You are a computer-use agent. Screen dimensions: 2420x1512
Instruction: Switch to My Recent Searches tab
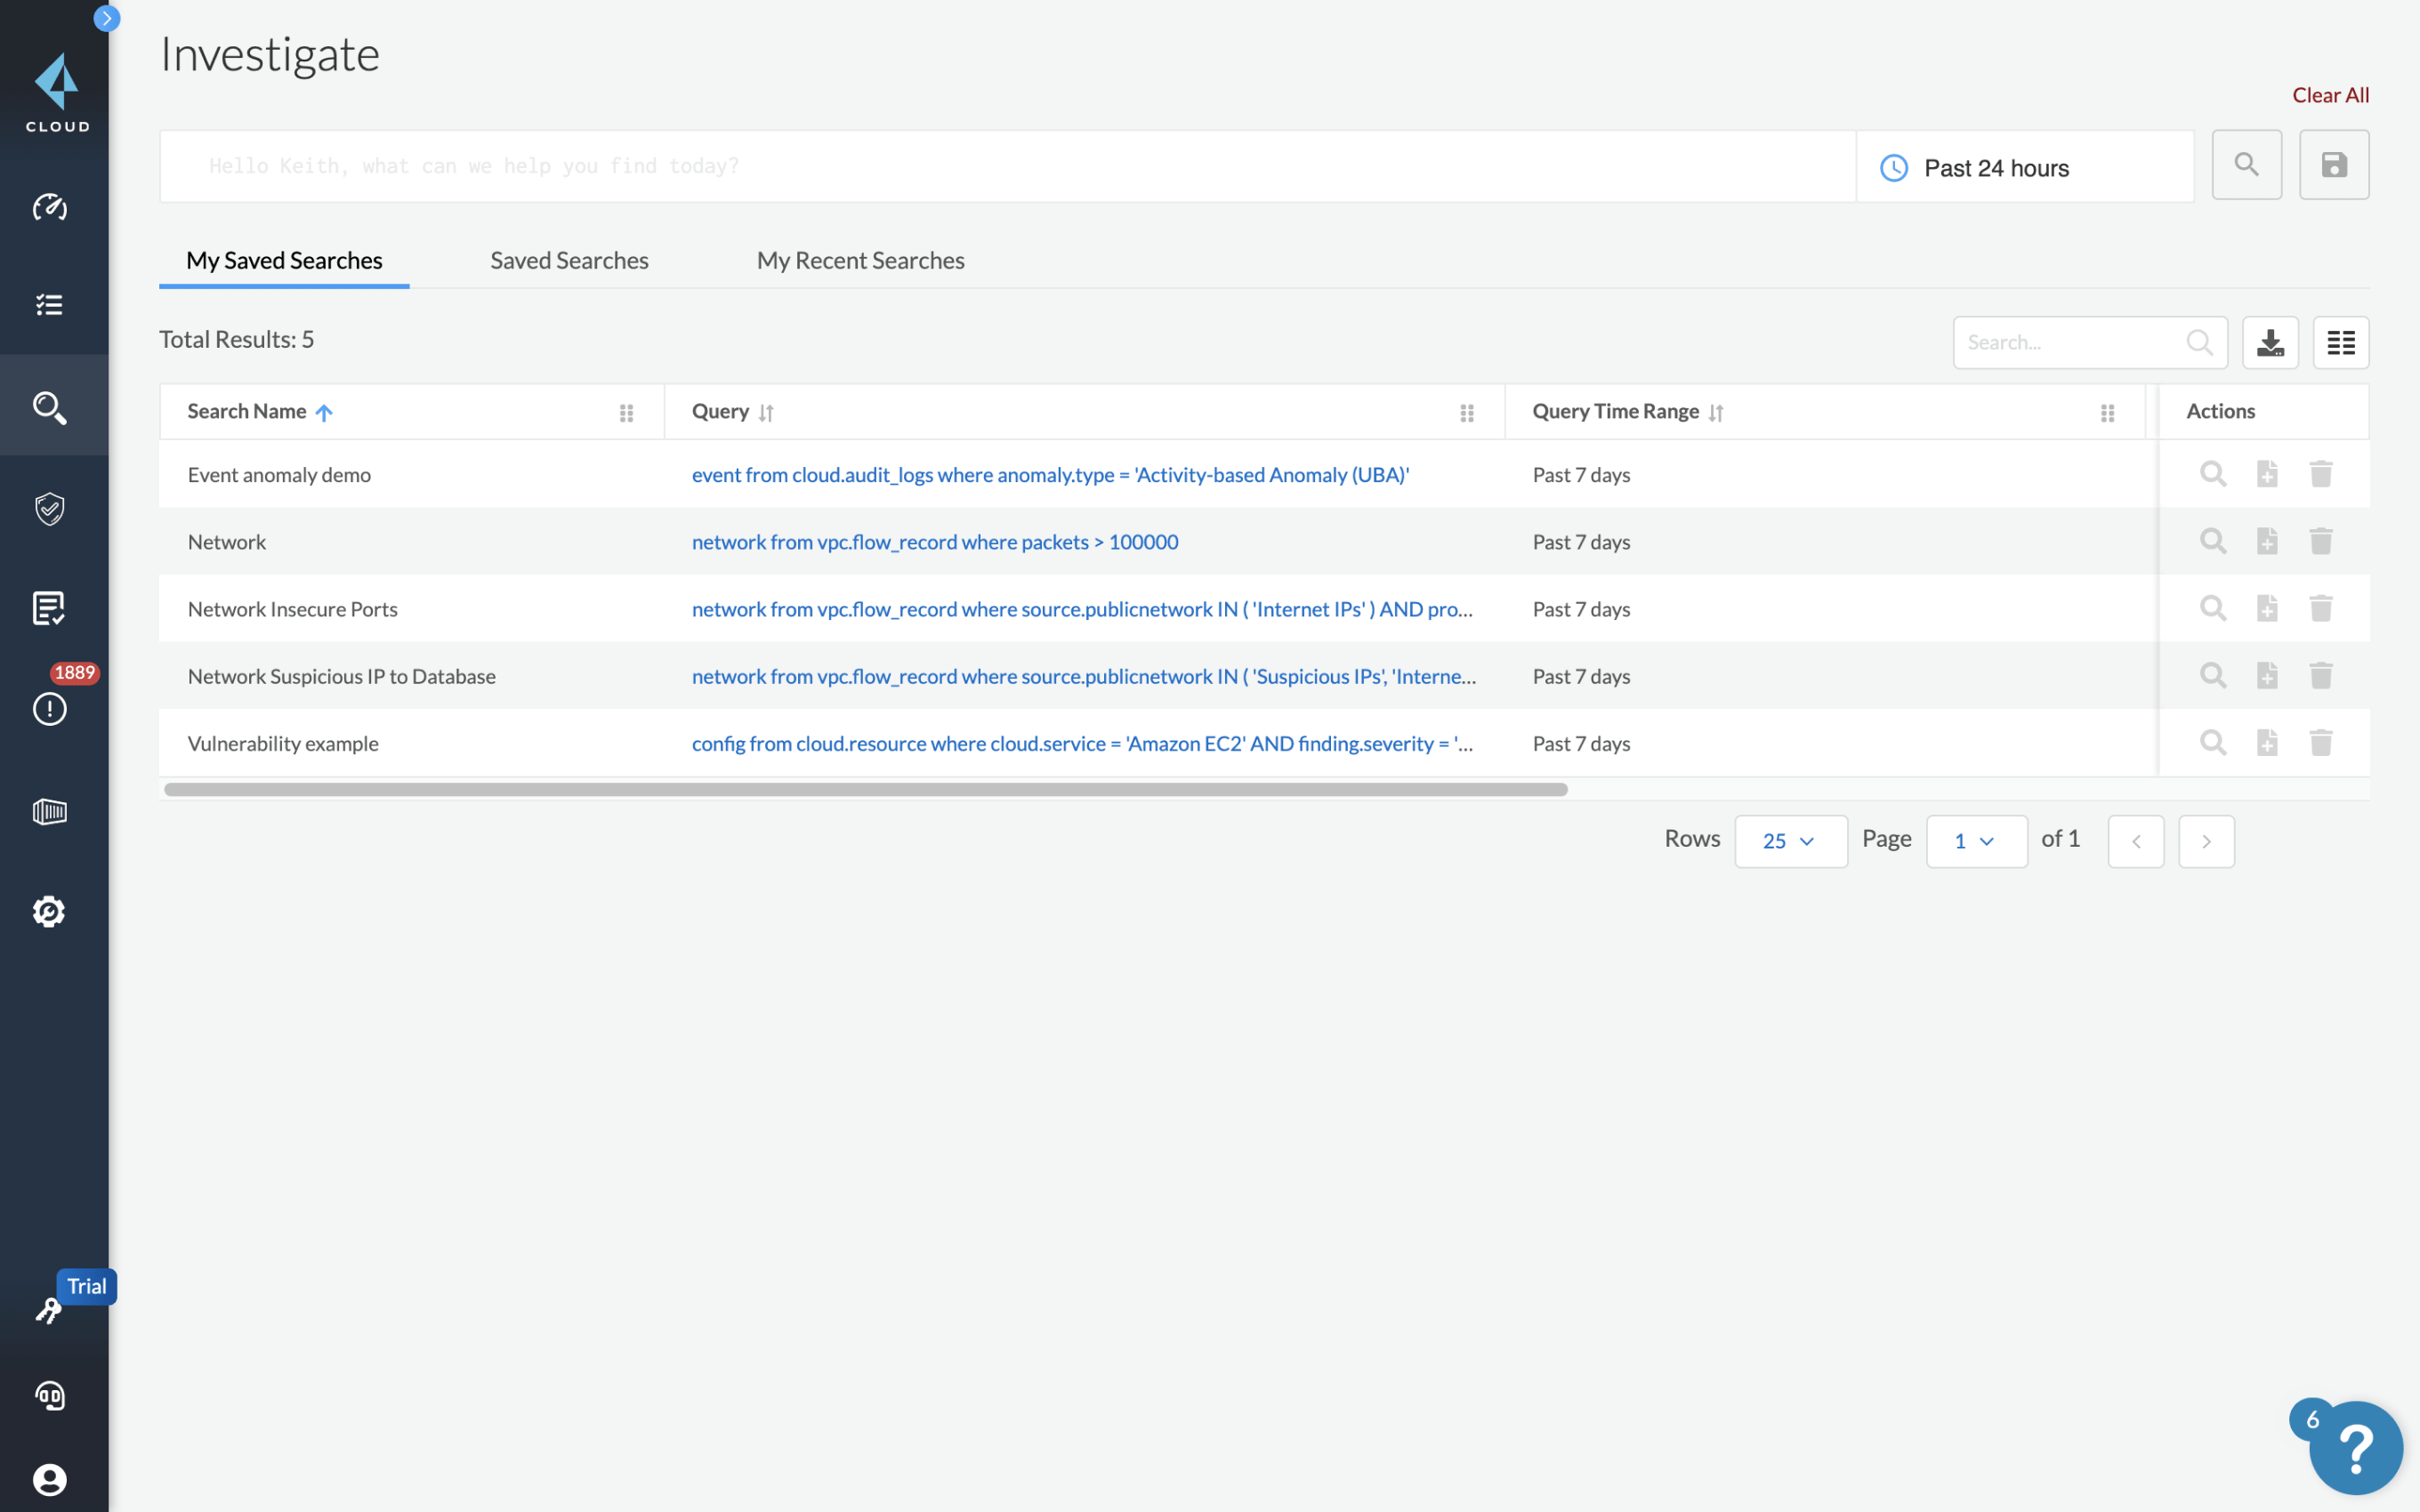pos(860,260)
